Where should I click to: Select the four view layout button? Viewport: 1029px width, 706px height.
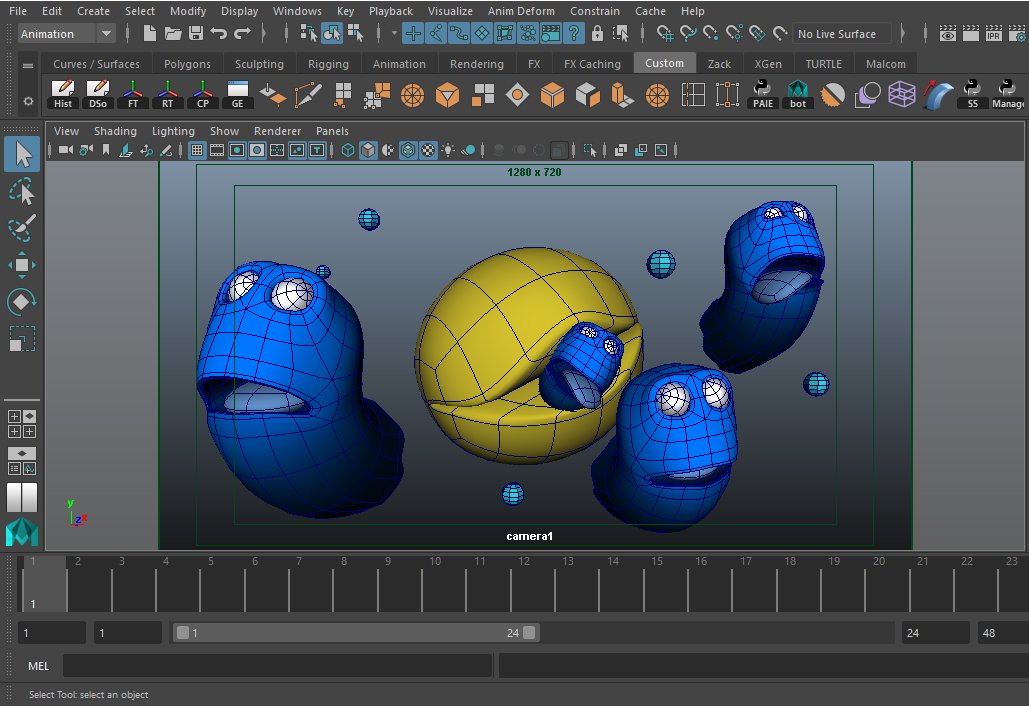pyautogui.click(x=22, y=424)
